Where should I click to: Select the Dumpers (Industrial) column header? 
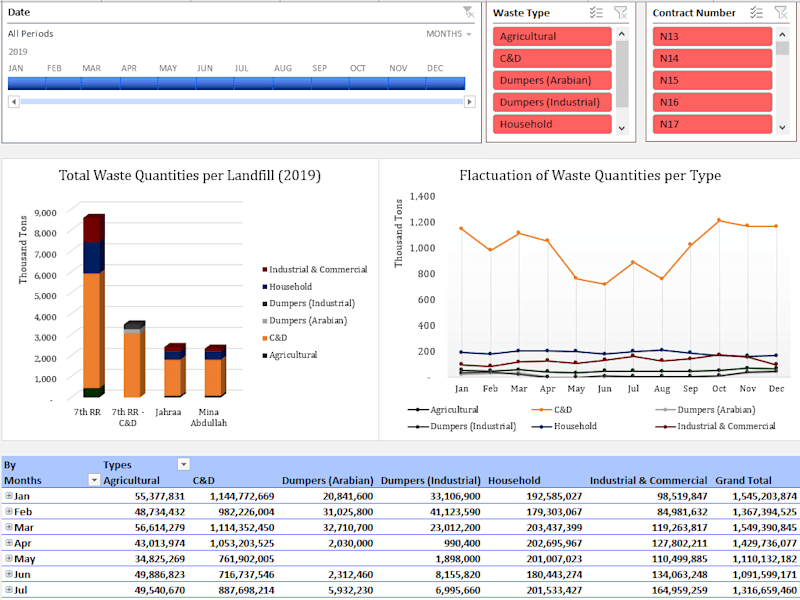pos(431,480)
